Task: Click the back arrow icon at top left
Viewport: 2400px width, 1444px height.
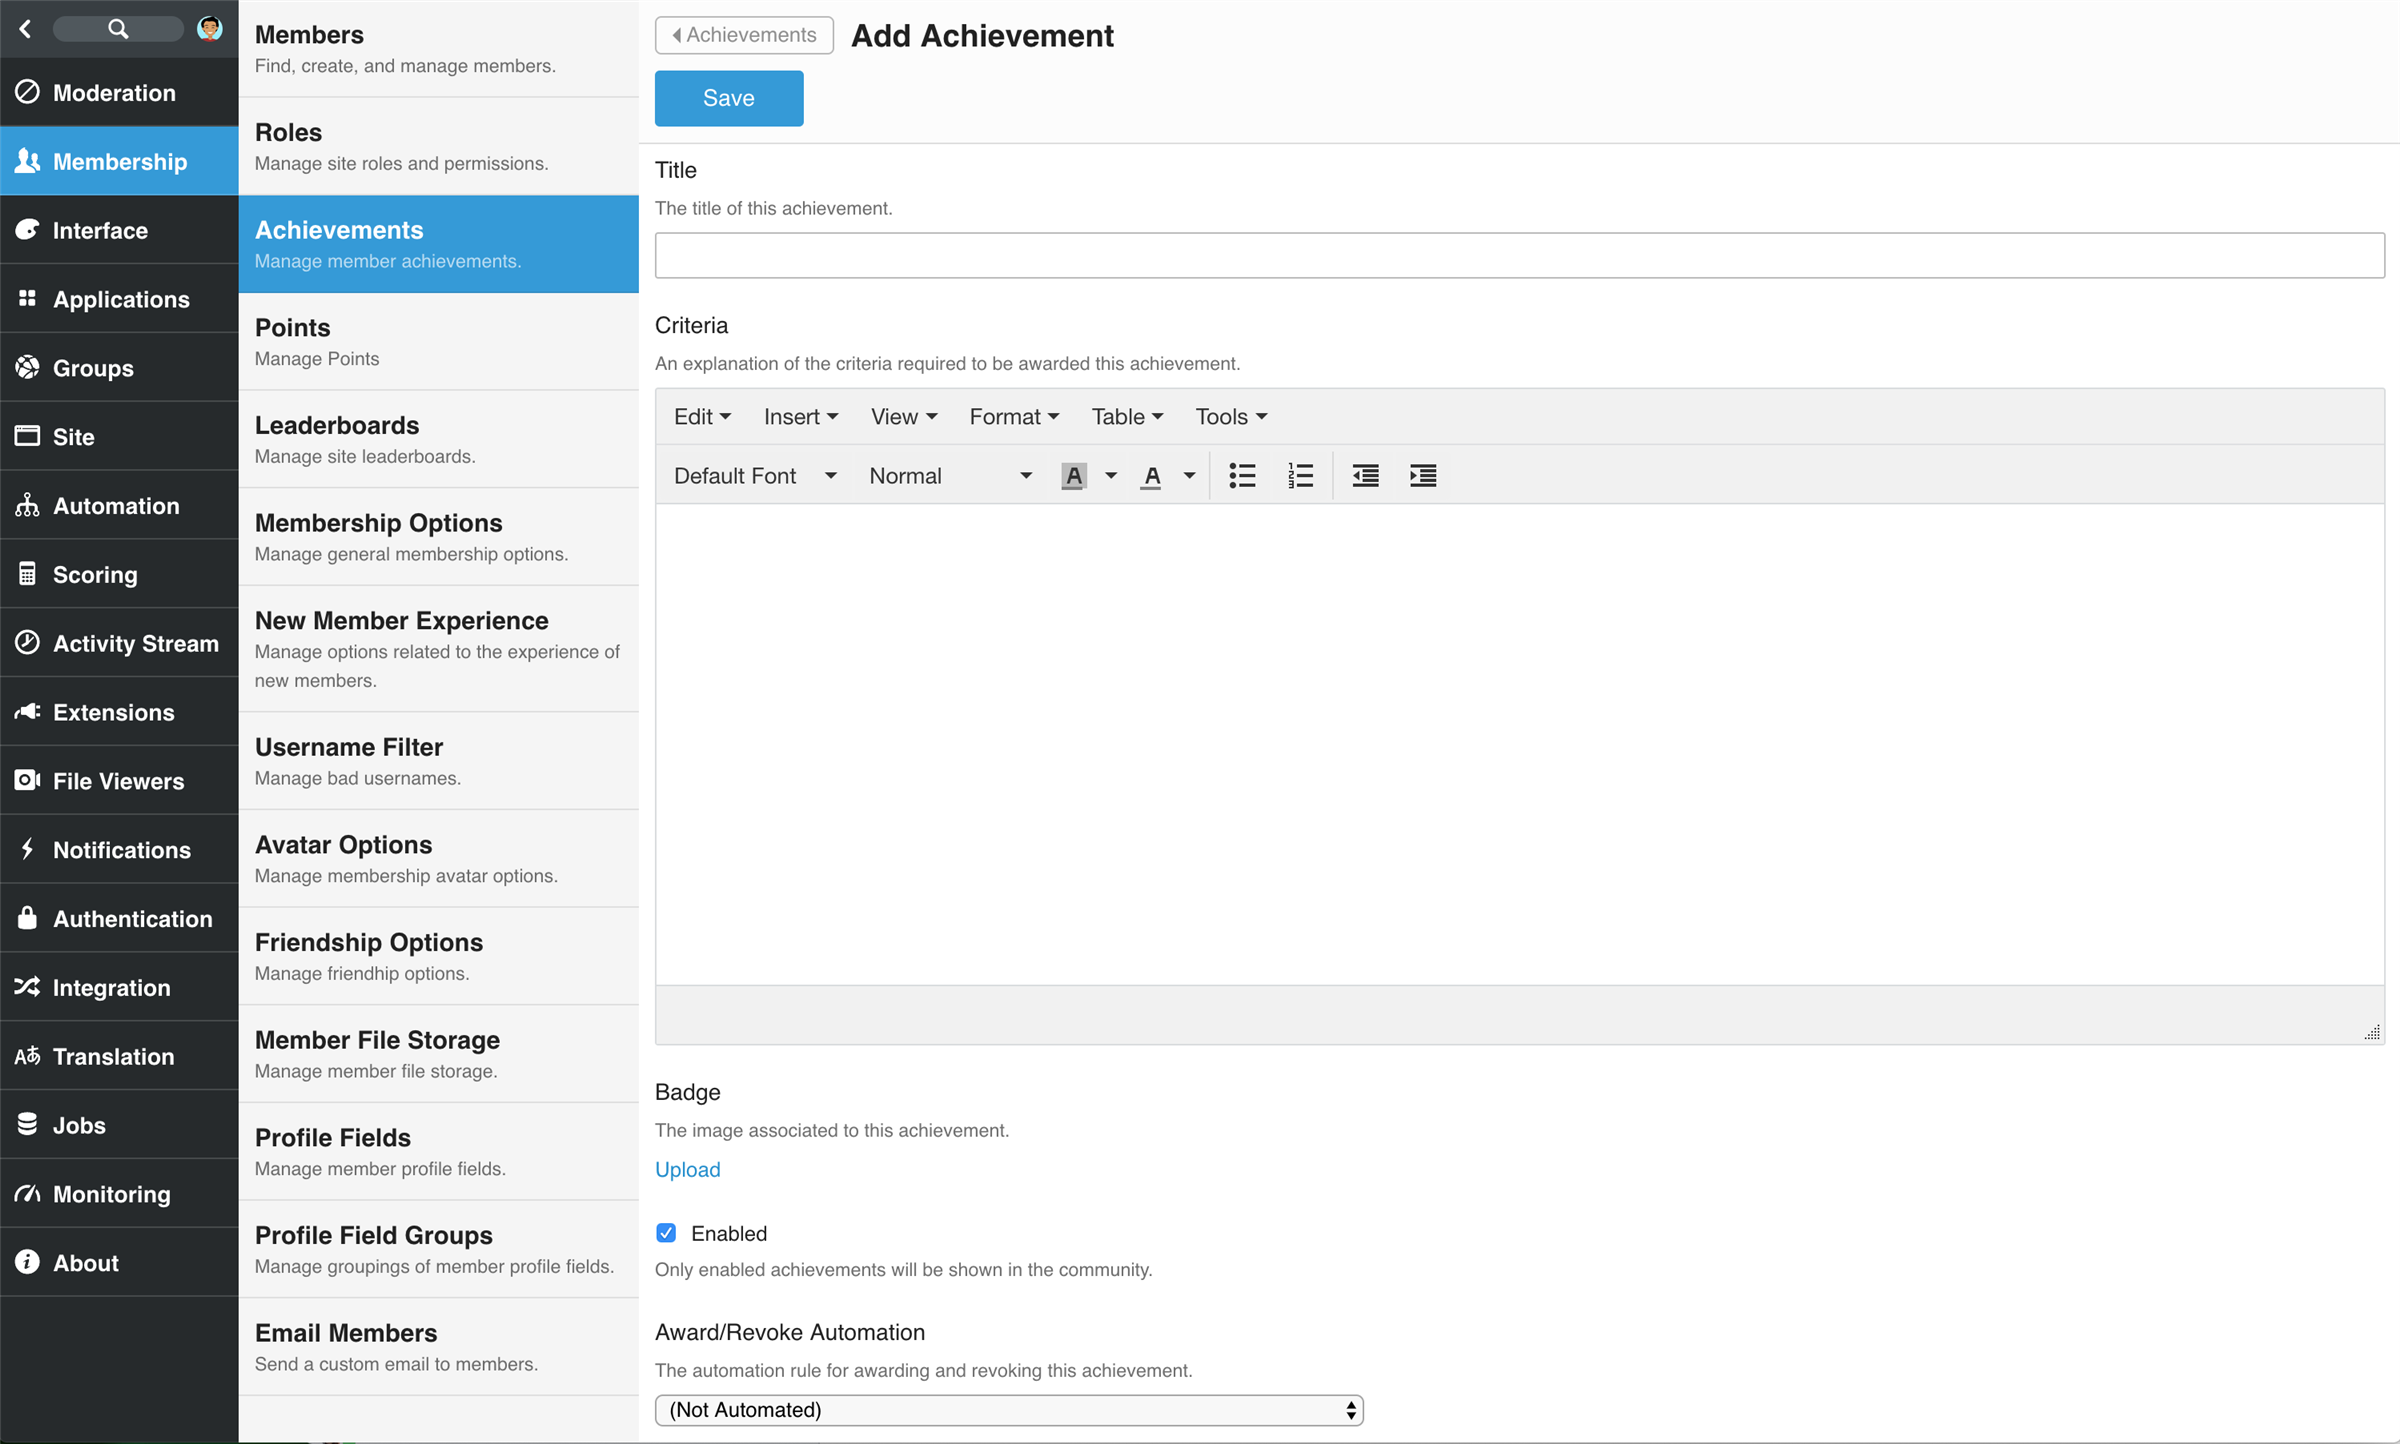Action: click(26, 29)
